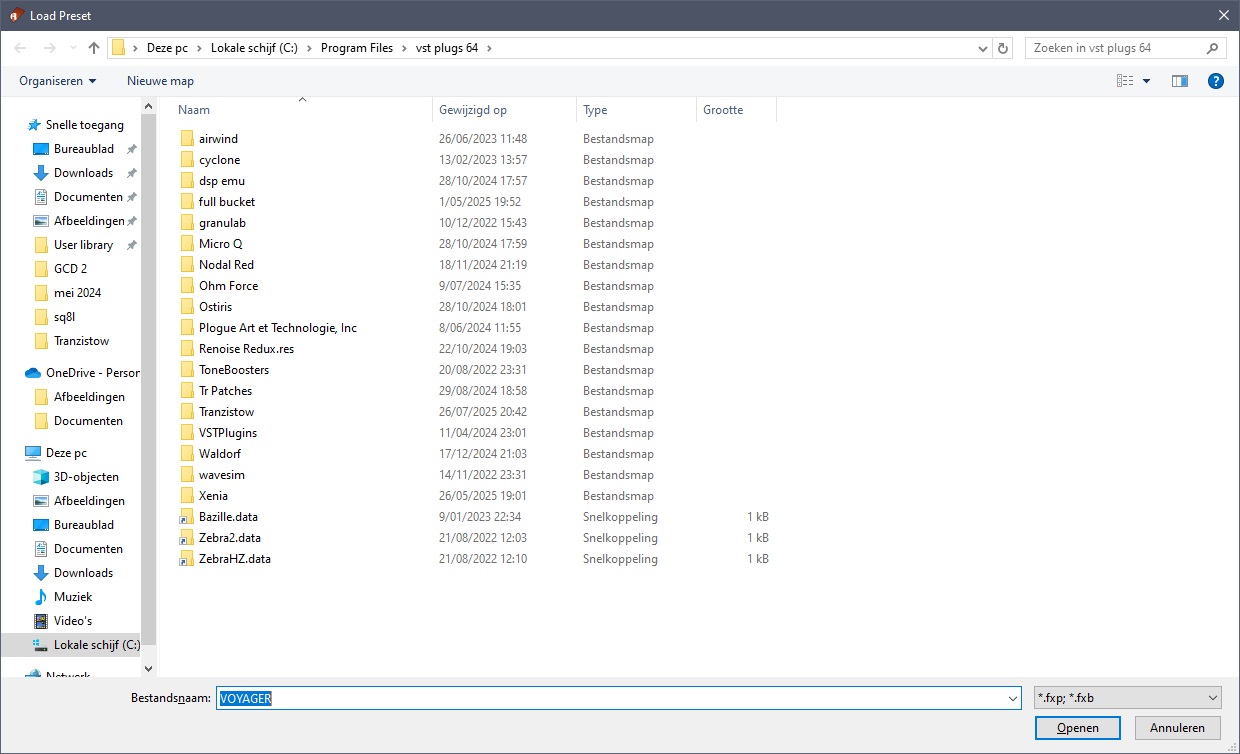Select the cyclone folder icon
Viewport: 1240px width, 754px height.
pos(187,160)
